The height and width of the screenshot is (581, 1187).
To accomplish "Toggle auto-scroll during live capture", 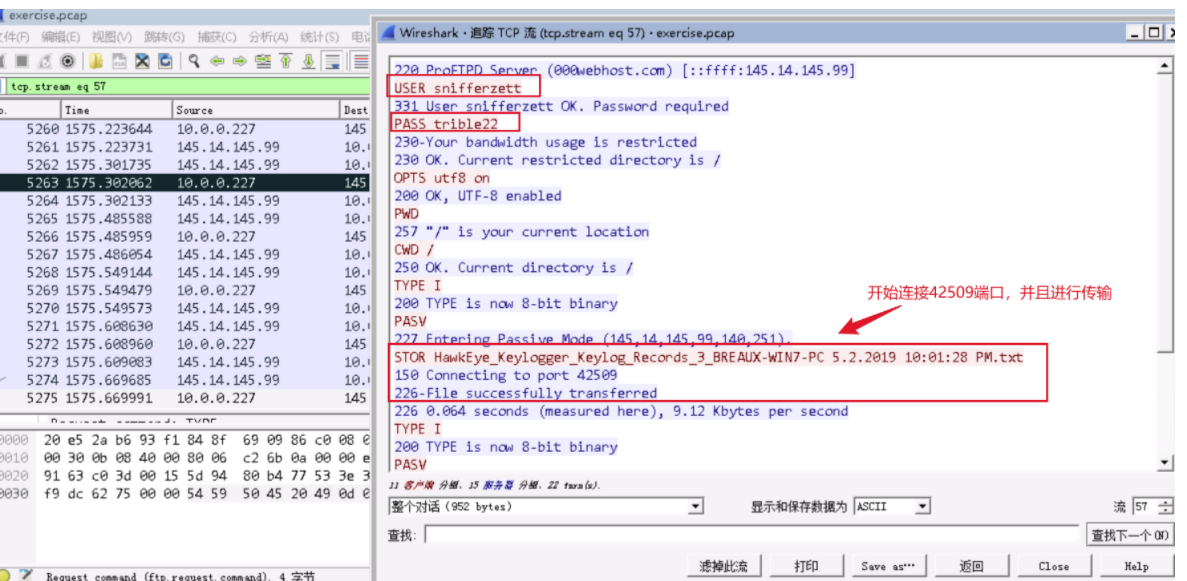I will 331,61.
